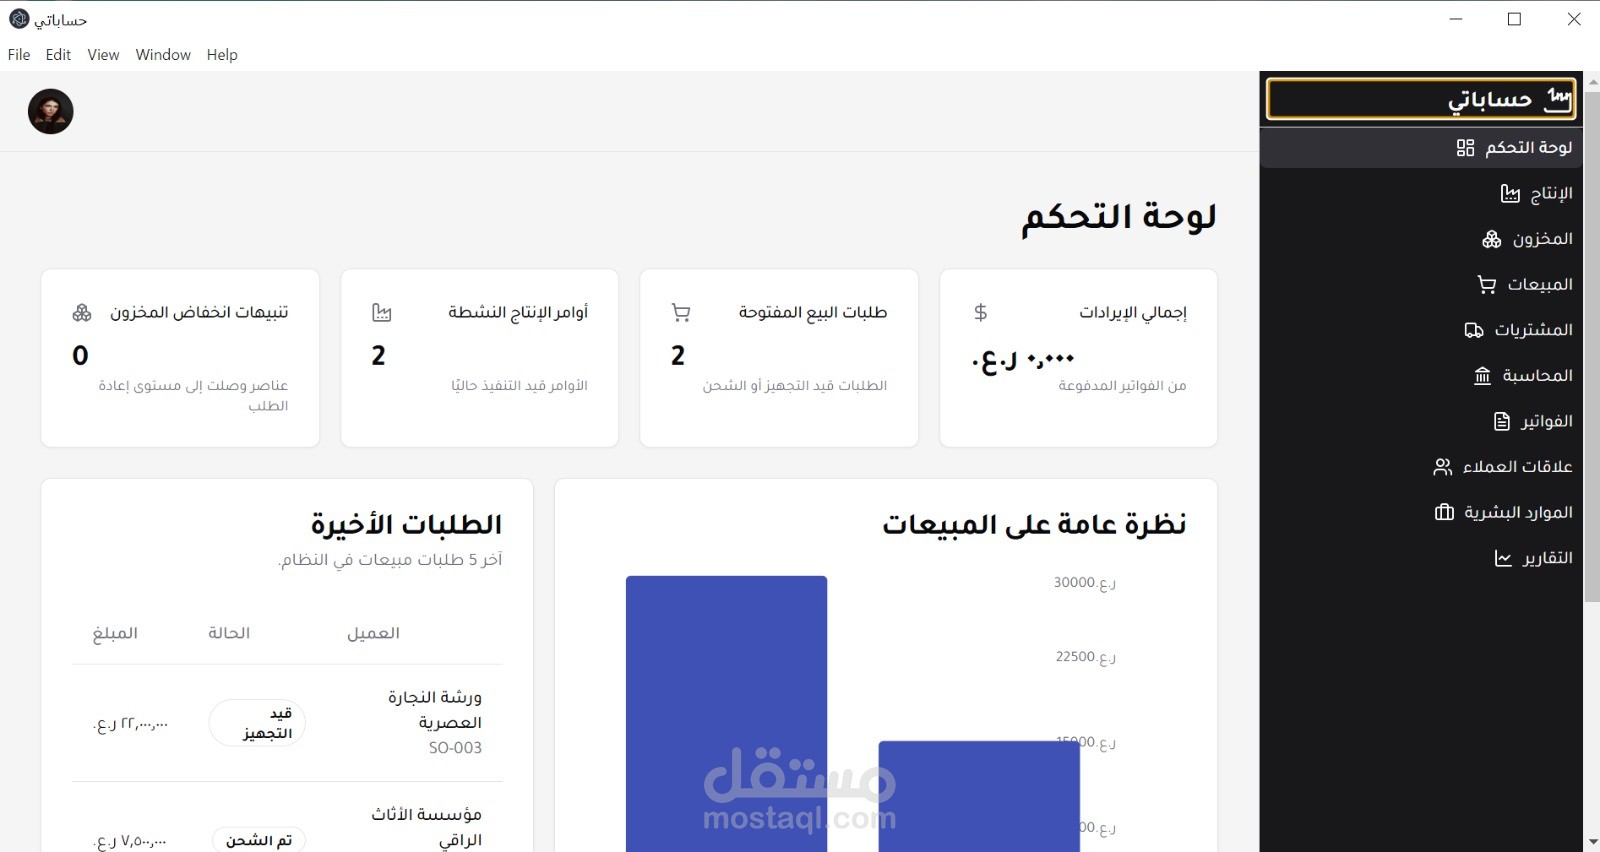Click the لوحة التحكم page heading

point(1118,217)
